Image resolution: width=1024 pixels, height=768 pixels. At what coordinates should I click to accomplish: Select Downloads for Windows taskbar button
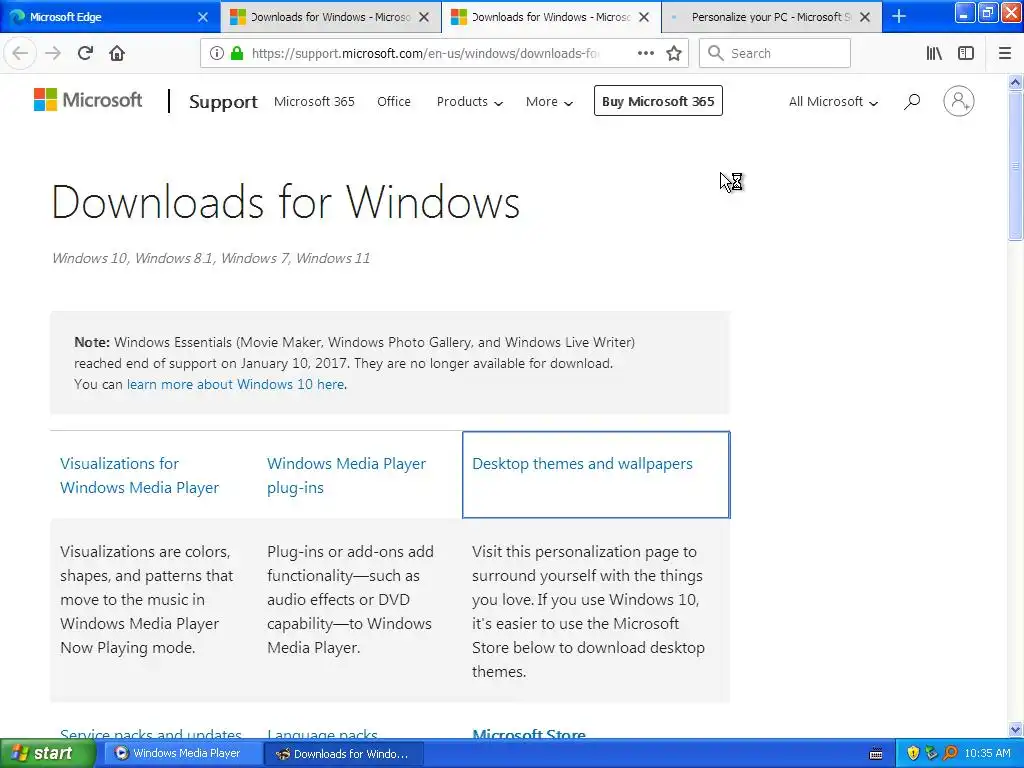344,754
